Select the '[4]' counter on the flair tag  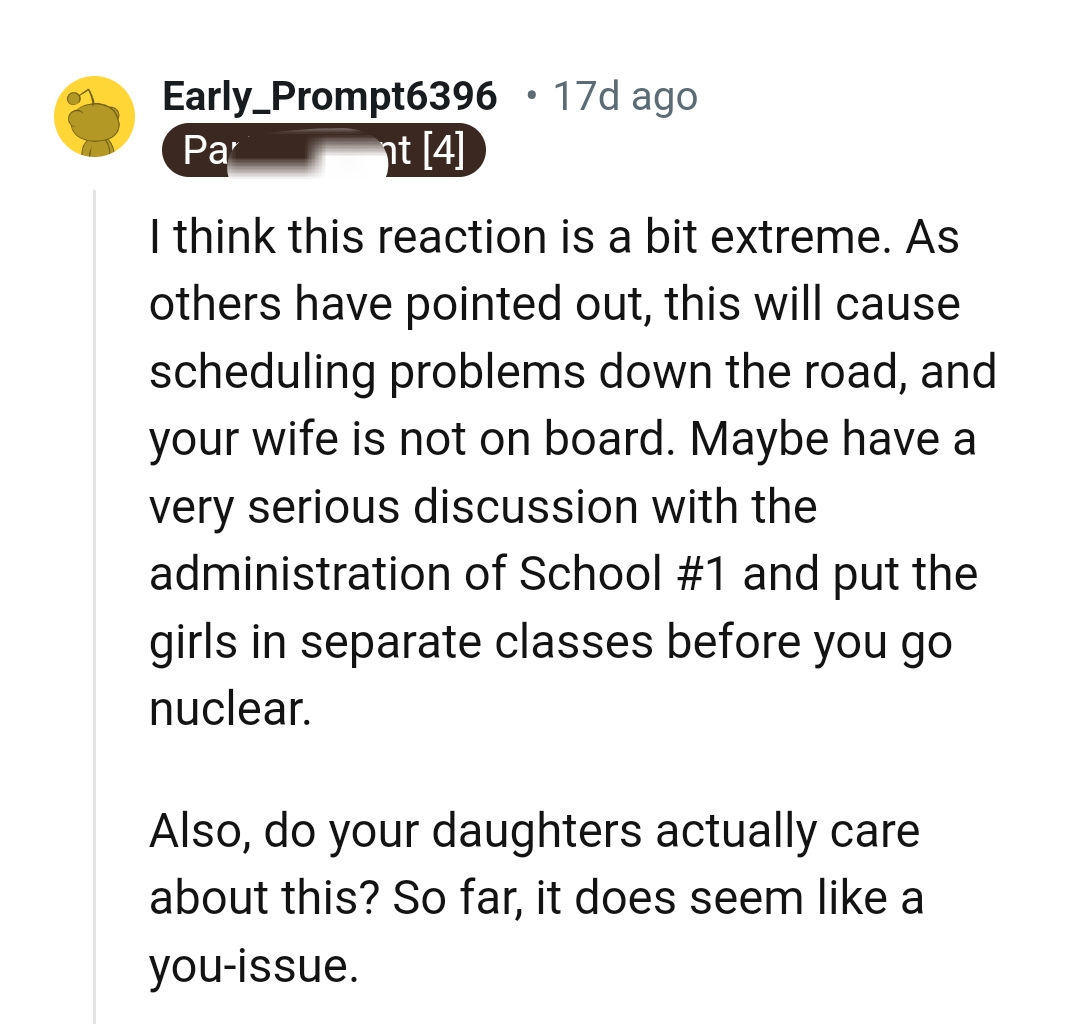tap(452, 150)
